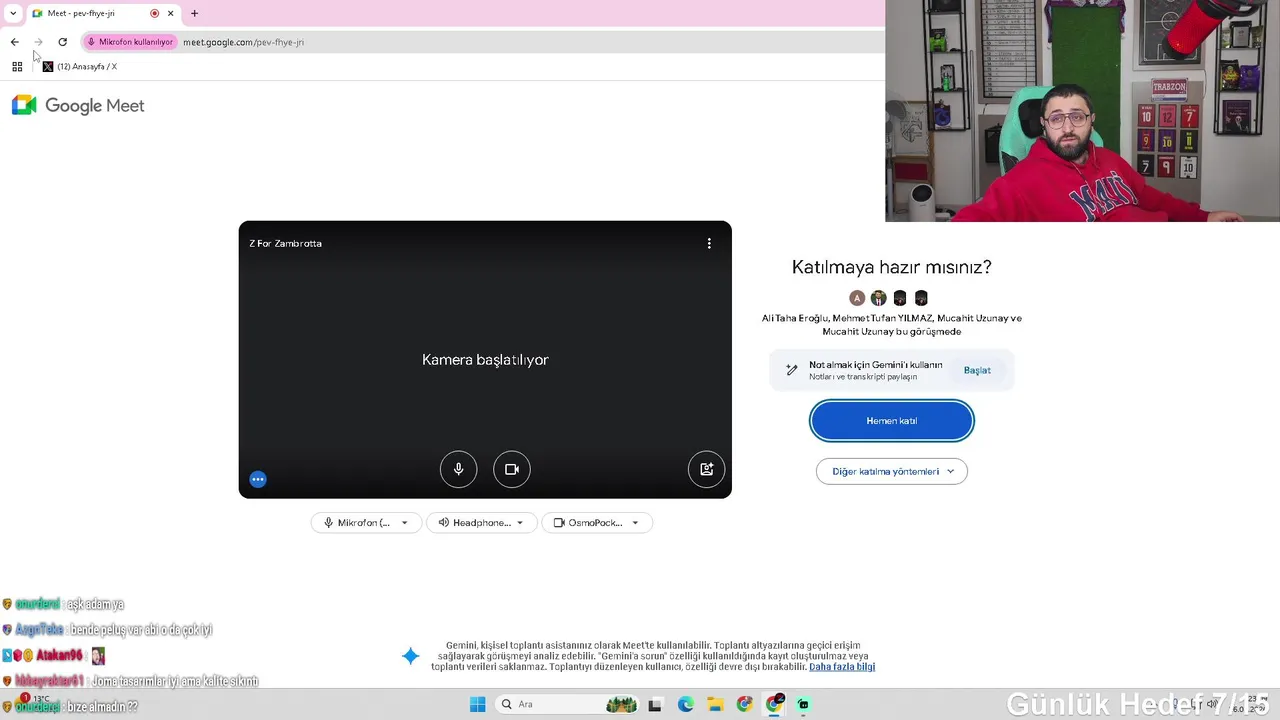
Task: Click the participant avatar with letter A
Action: click(x=857, y=298)
